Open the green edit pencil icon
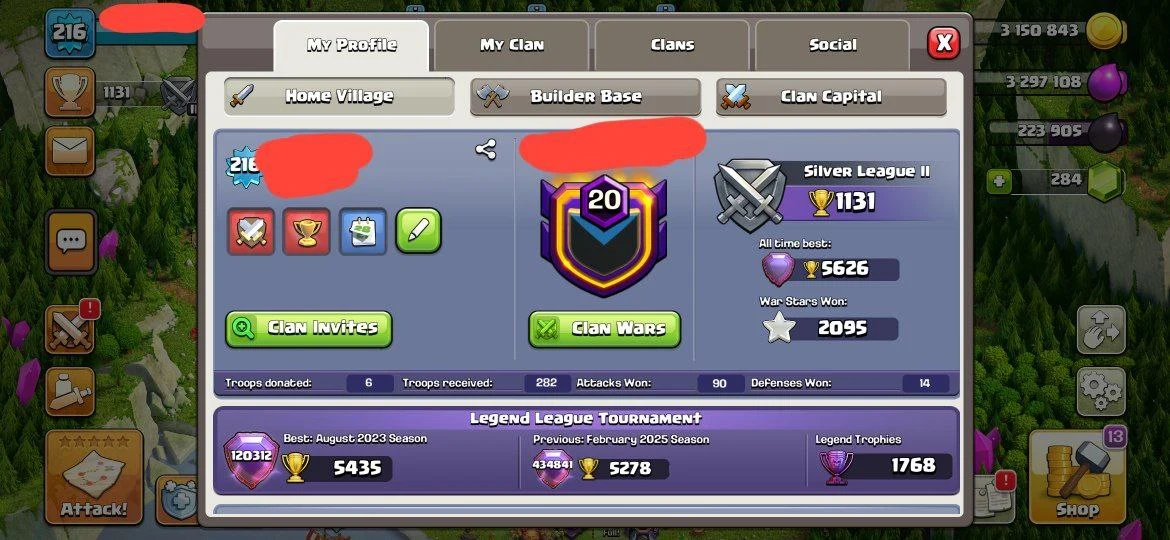1170x540 pixels. tap(419, 230)
